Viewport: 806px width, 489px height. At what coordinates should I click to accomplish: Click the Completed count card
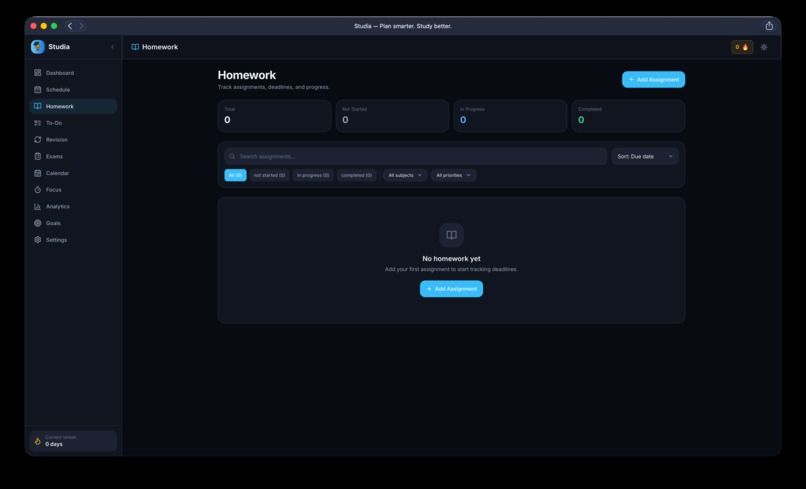(x=628, y=116)
